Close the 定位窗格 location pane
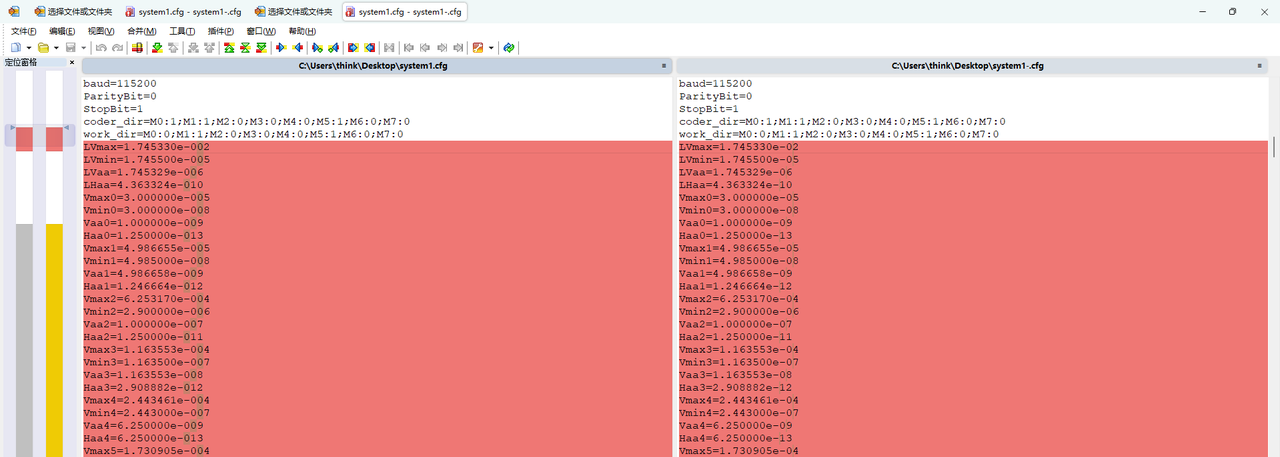This screenshot has width=1280, height=457. coord(72,62)
